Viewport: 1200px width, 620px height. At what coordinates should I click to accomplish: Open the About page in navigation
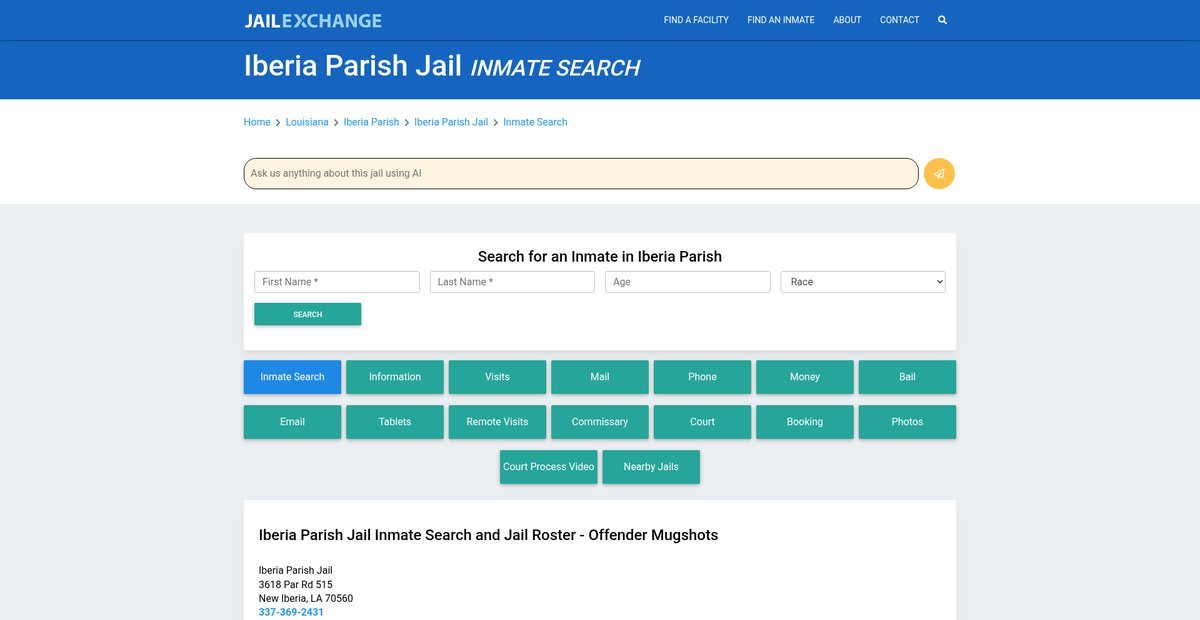(x=847, y=20)
